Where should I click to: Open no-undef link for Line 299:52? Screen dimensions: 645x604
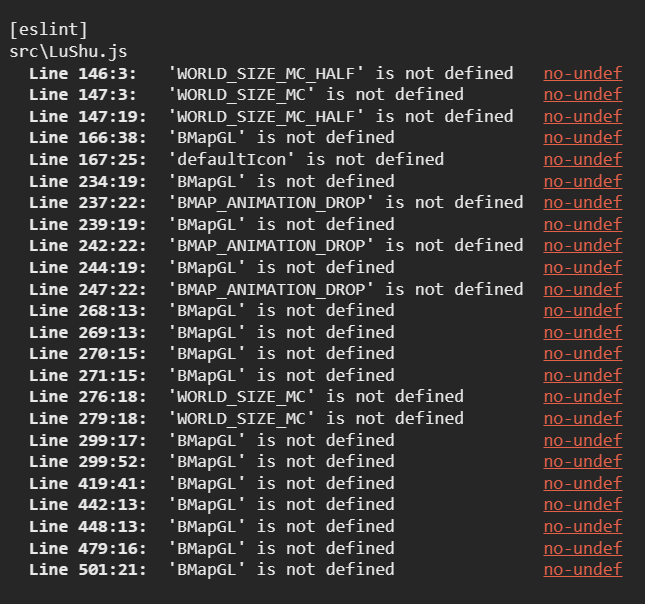click(x=583, y=462)
